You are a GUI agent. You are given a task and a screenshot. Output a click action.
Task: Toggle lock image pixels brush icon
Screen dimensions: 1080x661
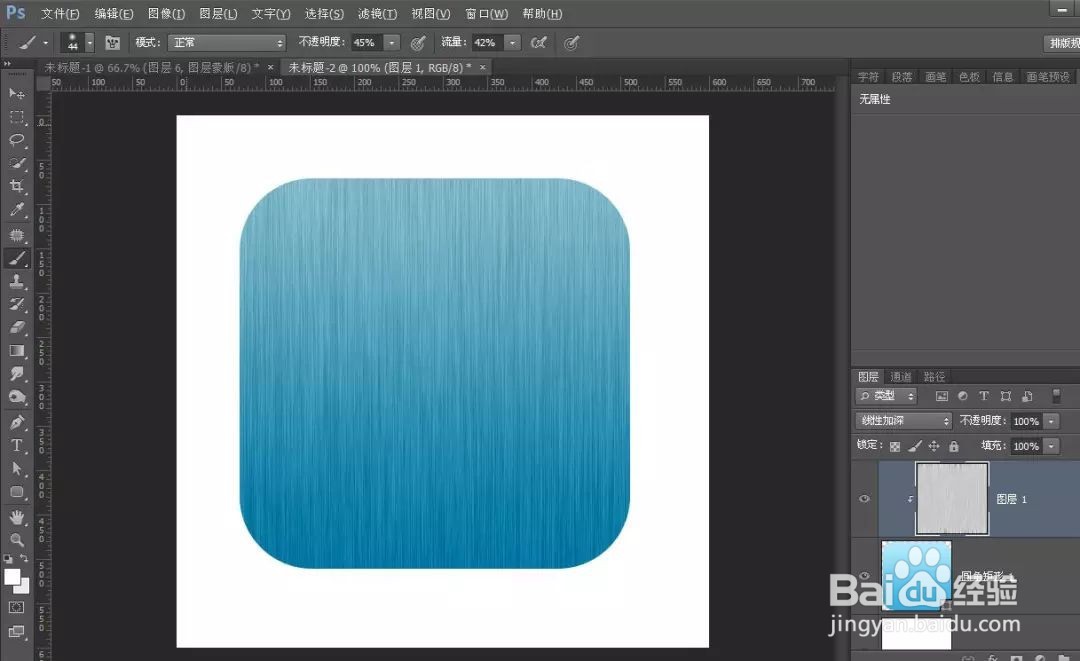[915, 446]
